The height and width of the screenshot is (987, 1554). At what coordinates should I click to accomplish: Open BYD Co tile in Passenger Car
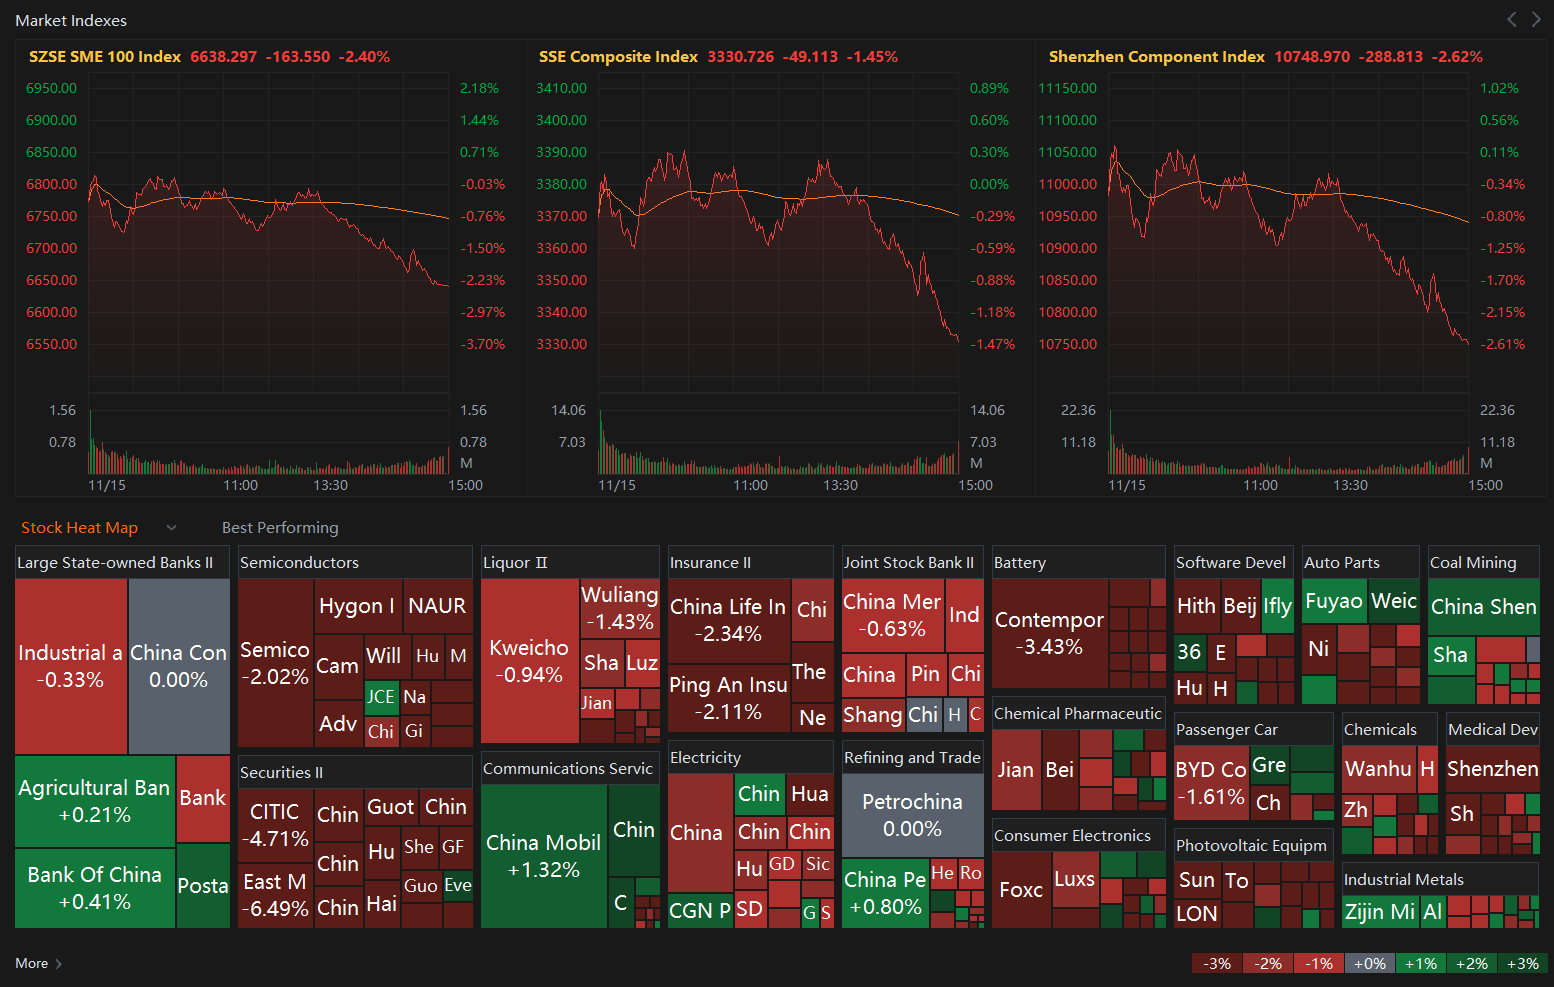pos(1211,783)
